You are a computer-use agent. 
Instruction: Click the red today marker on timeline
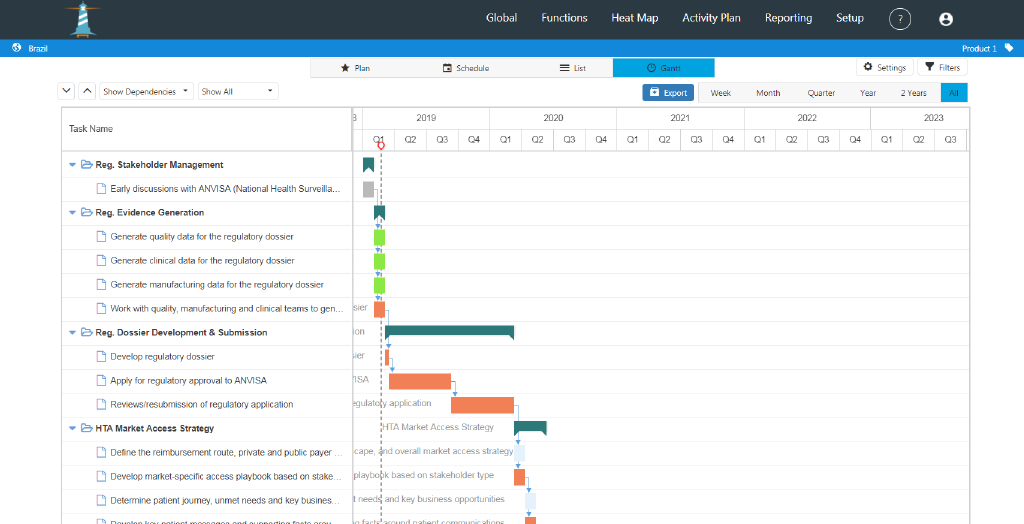pos(381,146)
